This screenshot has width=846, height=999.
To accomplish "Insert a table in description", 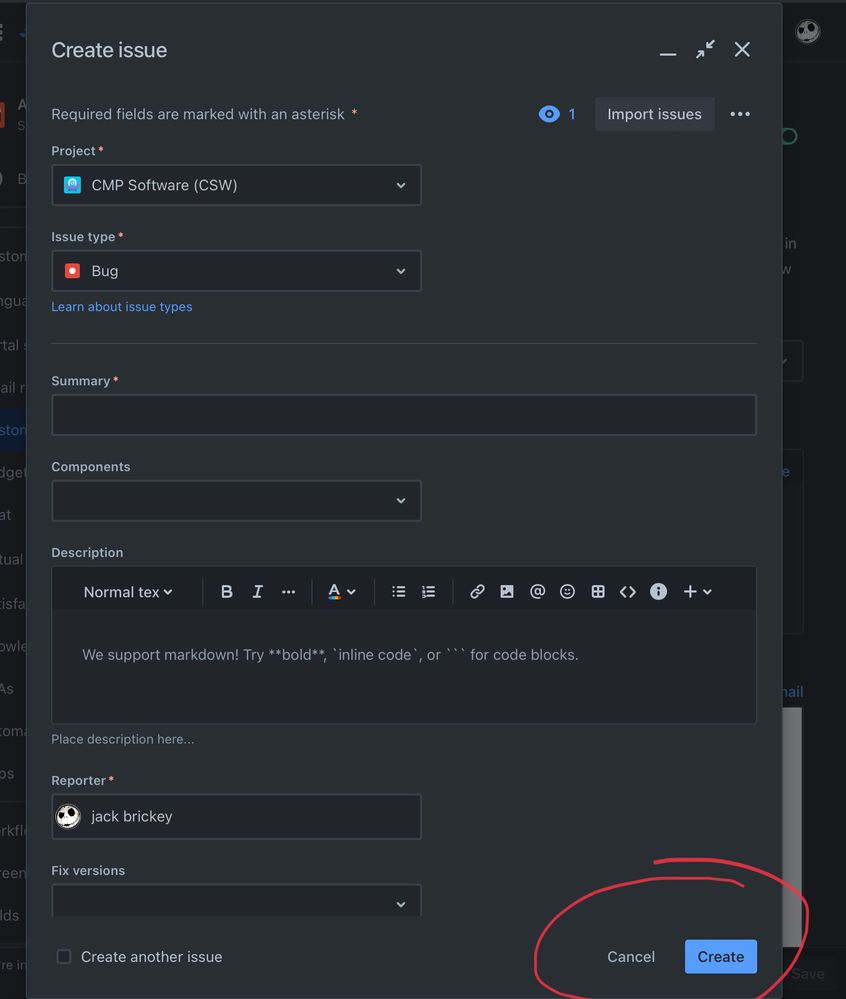I will click(x=598, y=592).
